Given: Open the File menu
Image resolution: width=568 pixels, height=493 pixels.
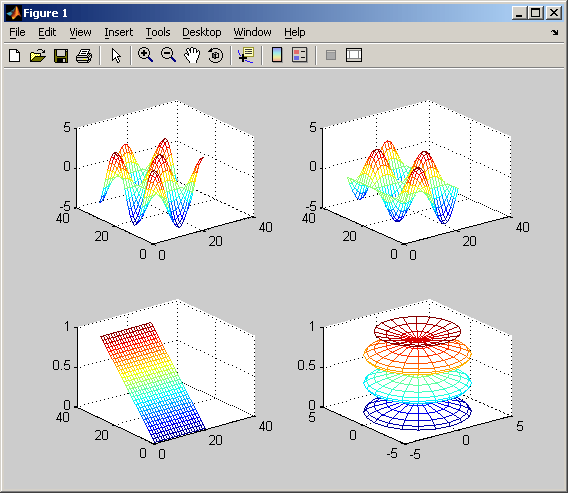Looking at the screenshot, I should click(x=17, y=32).
